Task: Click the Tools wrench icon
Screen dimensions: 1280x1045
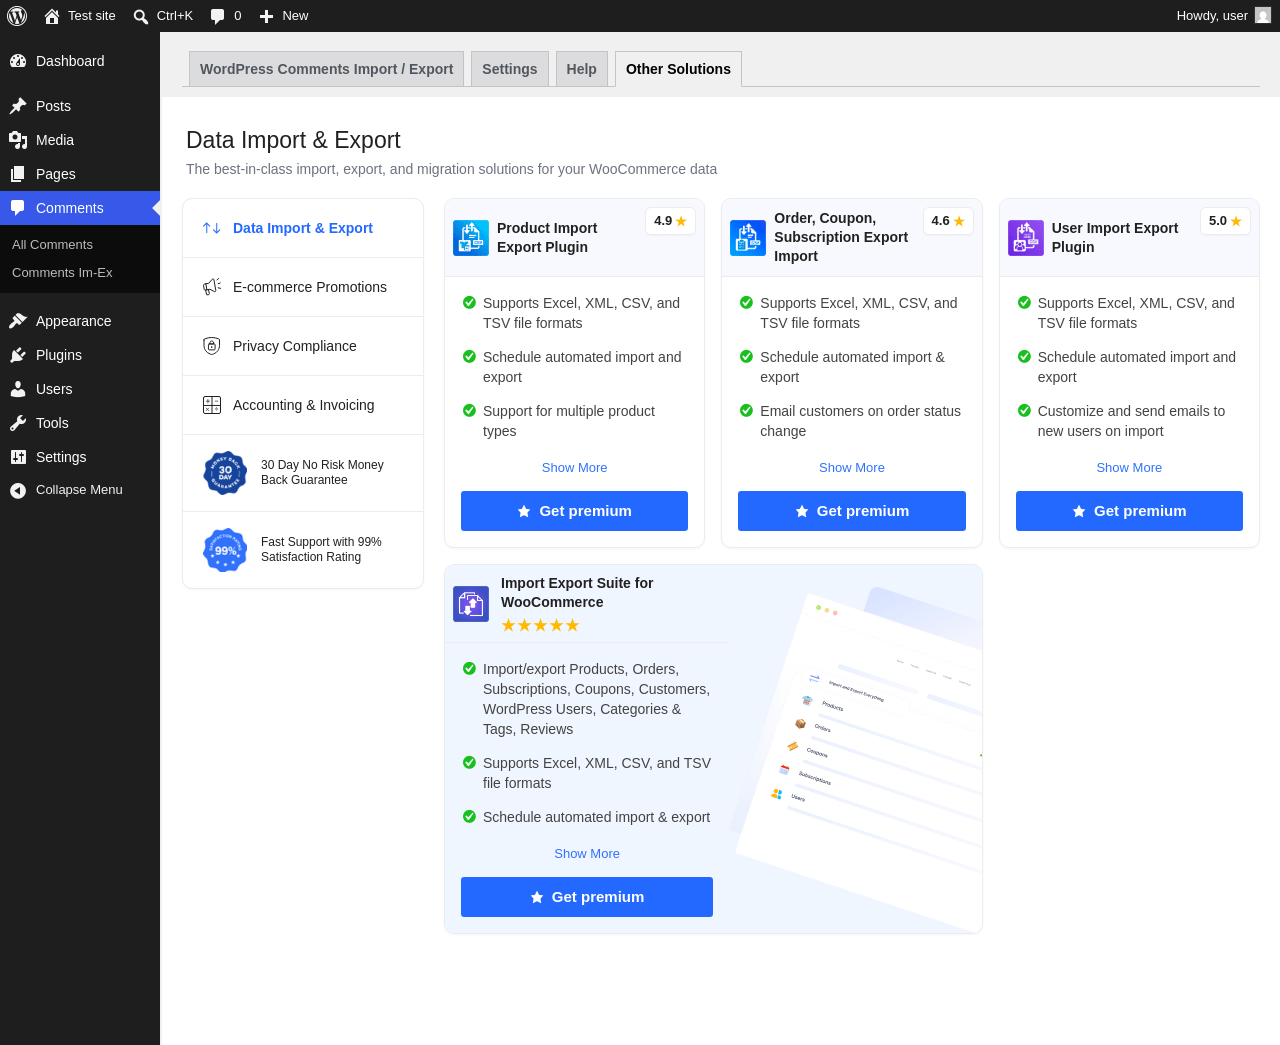Action: (x=18, y=423)
